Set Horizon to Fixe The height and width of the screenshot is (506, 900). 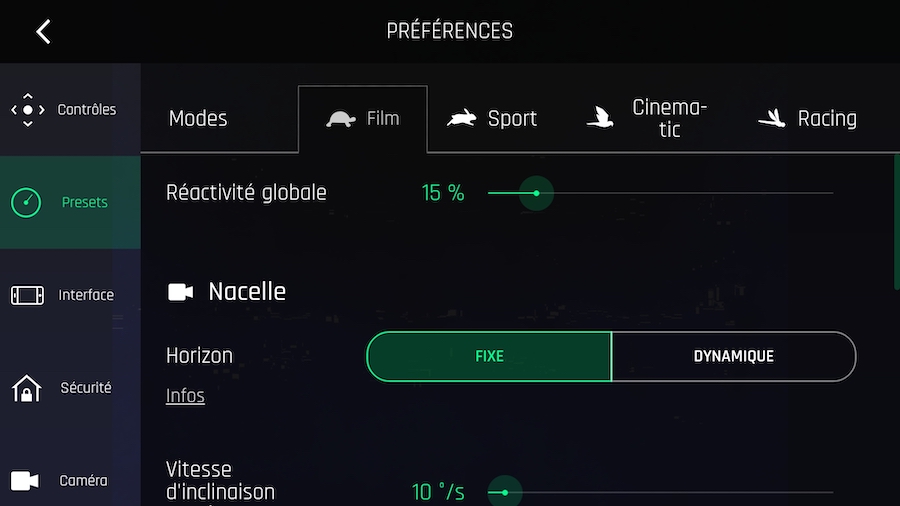(x=489, y=357)
